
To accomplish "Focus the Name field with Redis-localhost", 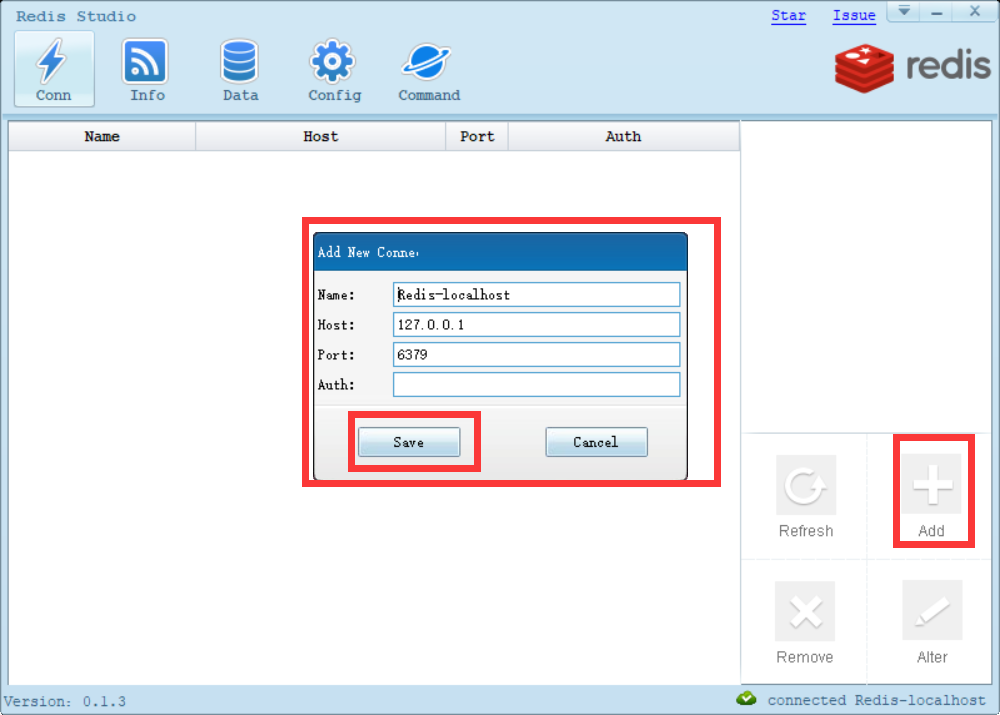I will (536, 295).
